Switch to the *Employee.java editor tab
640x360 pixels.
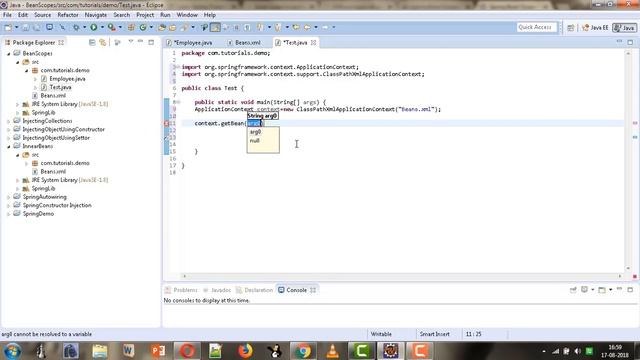point(190,42)
